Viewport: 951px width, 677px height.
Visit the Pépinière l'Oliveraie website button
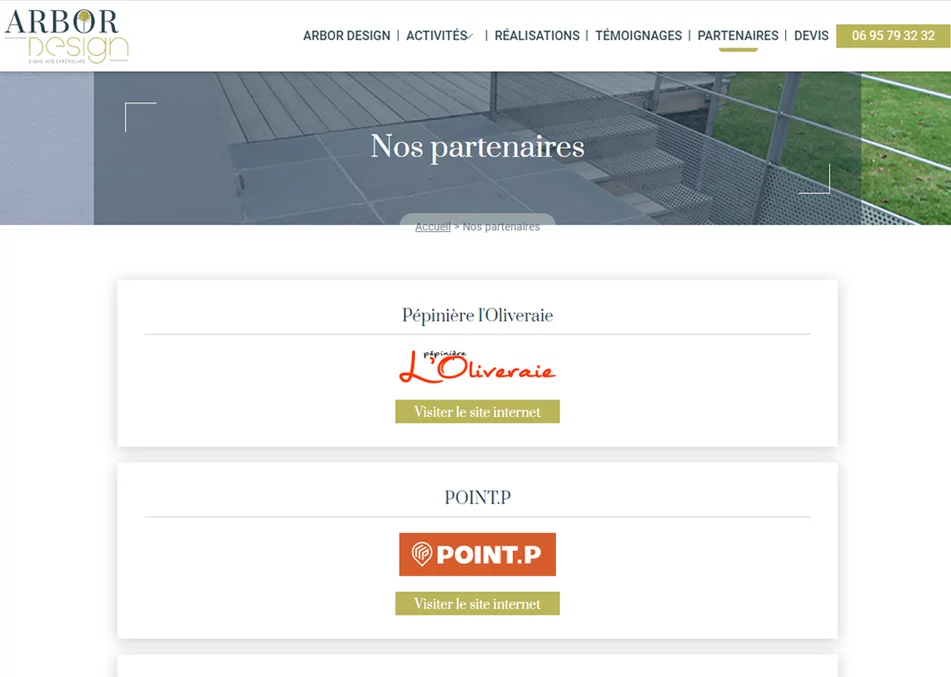477,412
